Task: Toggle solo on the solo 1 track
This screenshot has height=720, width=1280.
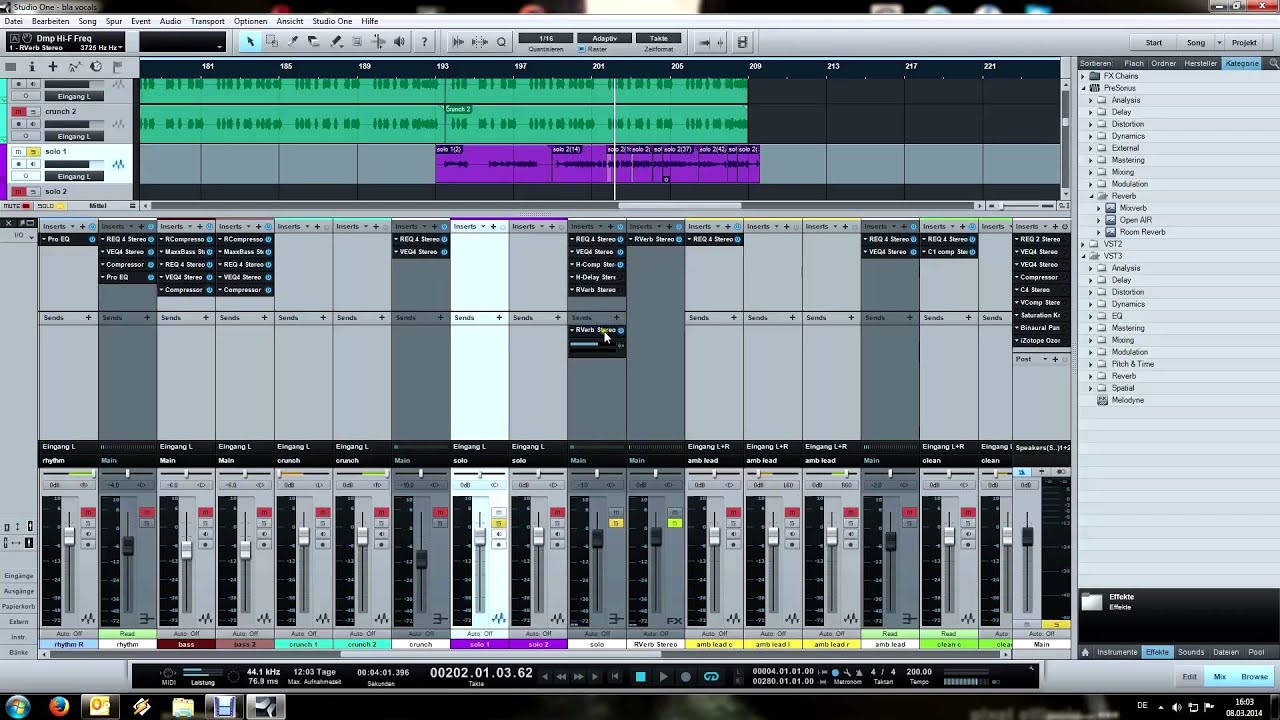Action: (x=32, y=152)
